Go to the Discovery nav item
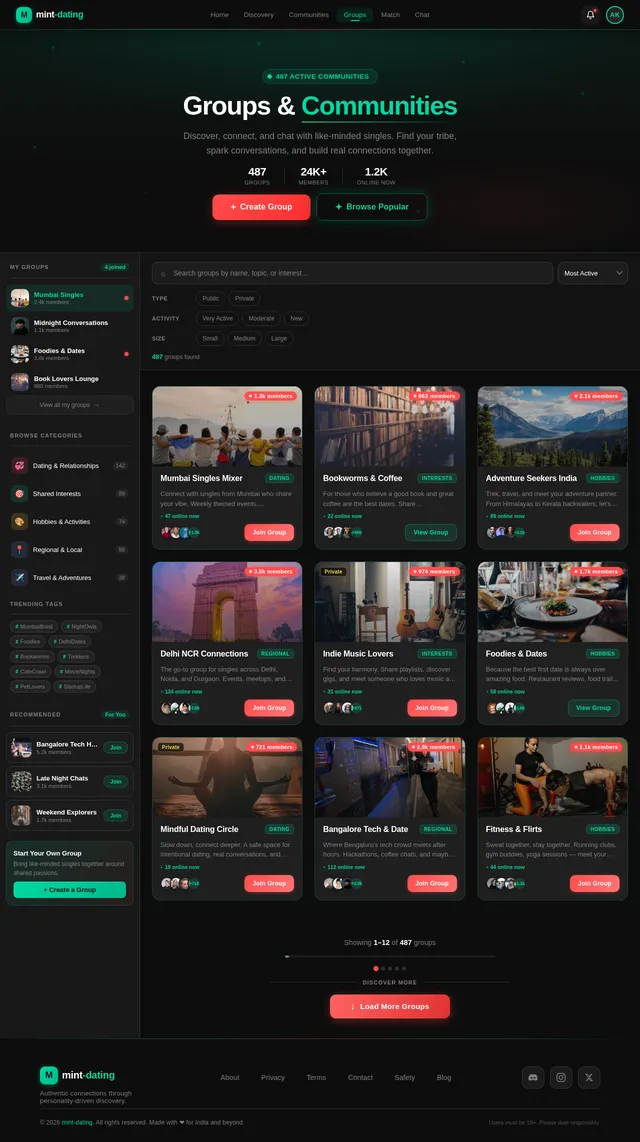The width and height of the screenshot is (640, 1142). coord(258,15)
